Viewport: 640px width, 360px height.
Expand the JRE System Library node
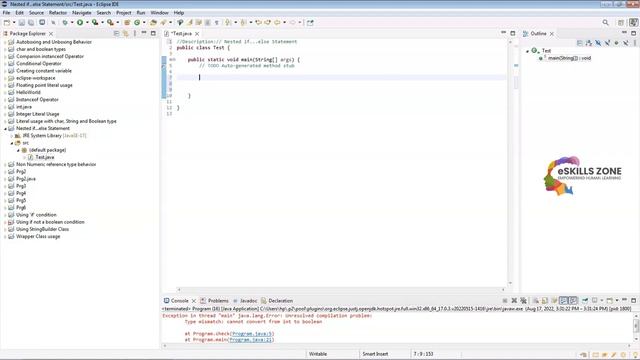click(x=12, y=136)
